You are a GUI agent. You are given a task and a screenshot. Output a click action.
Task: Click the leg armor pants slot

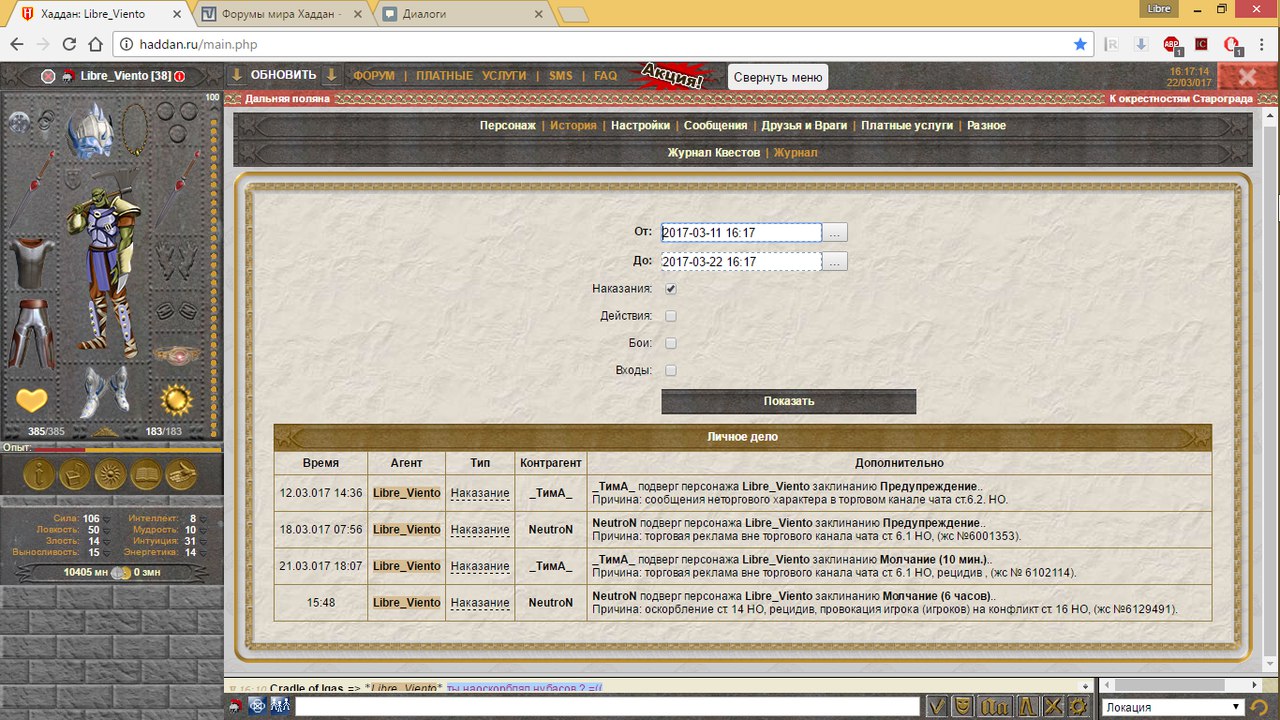[x=31, y=332]
